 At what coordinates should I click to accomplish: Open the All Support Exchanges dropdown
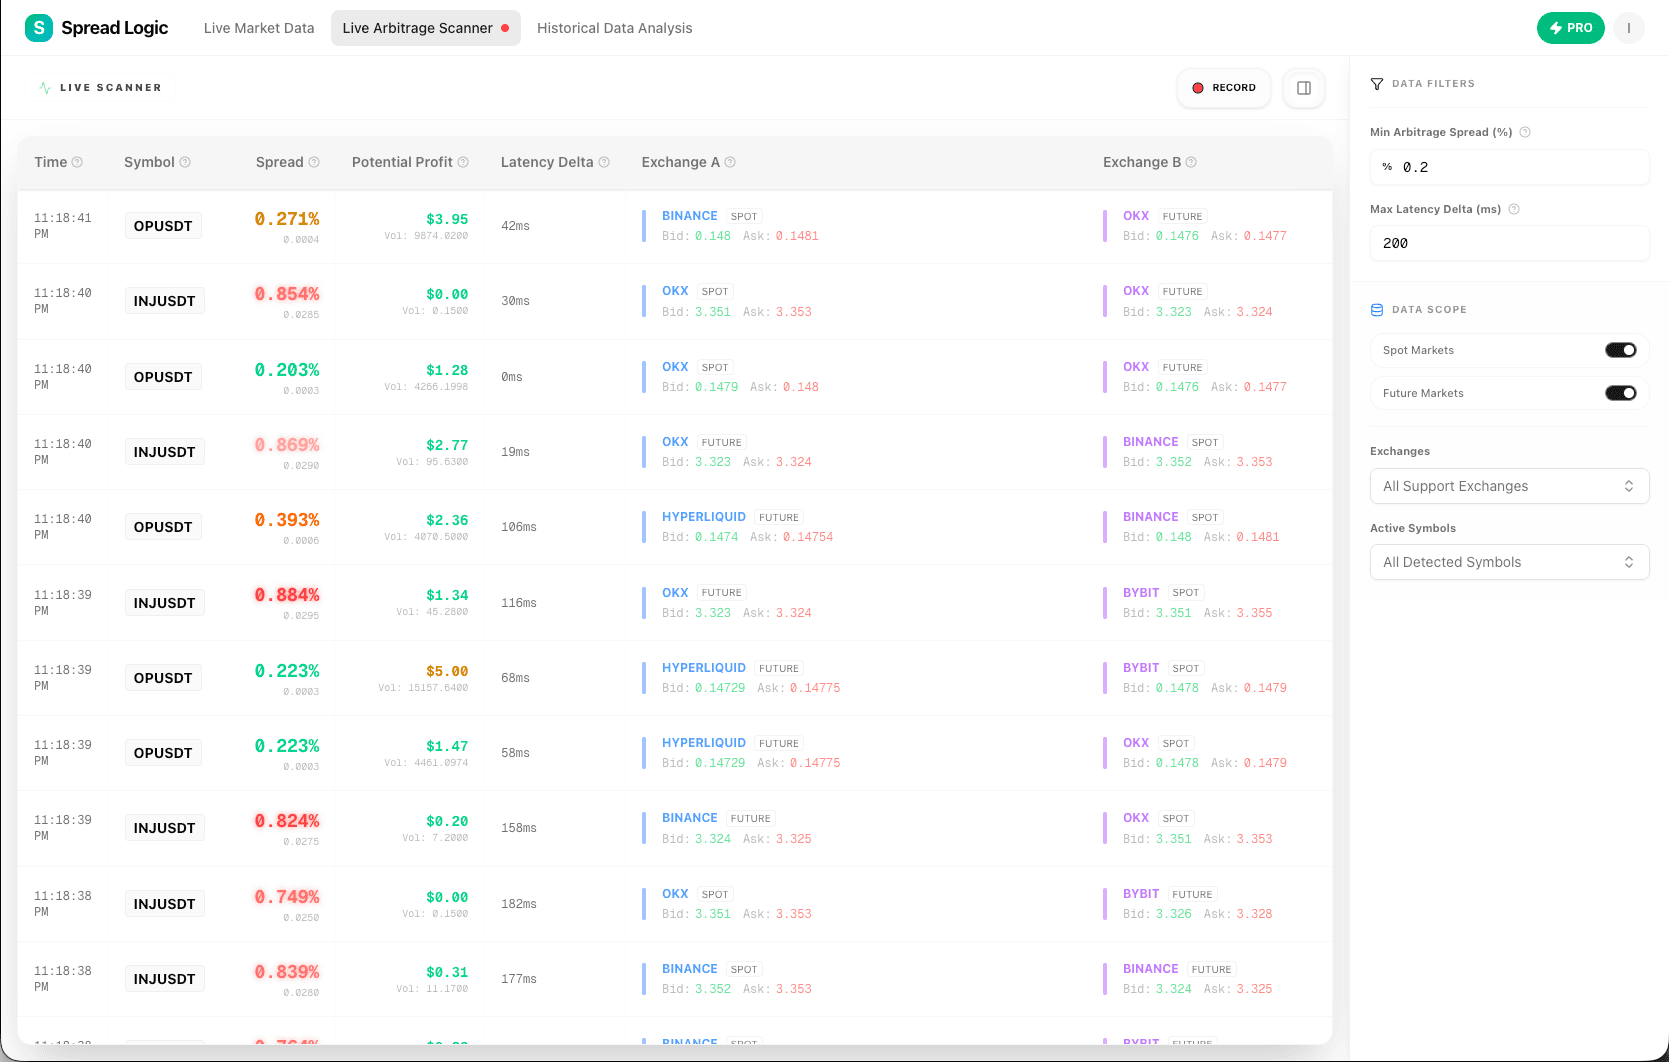tap(1509, 486)
